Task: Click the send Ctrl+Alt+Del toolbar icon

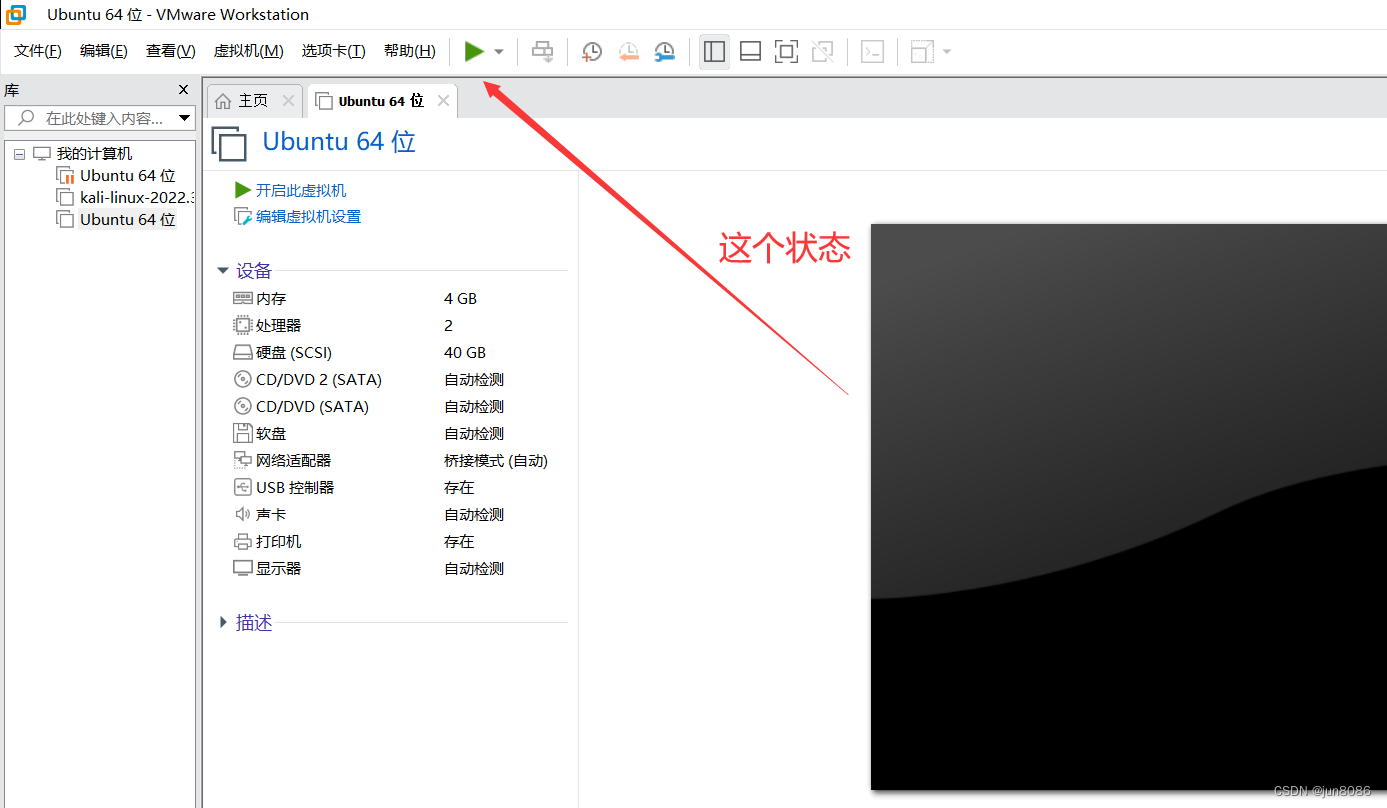Action: click(x=542, y=51)
